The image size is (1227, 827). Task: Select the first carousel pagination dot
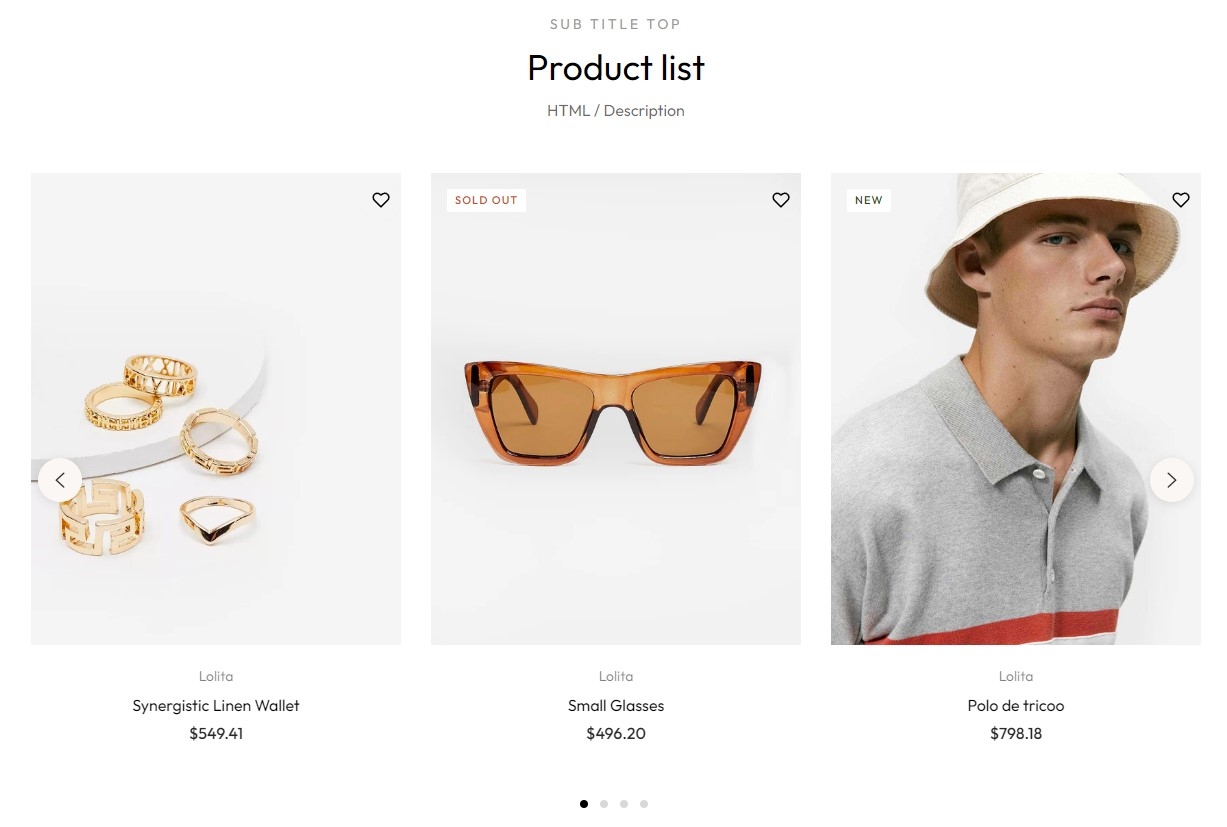584,804
